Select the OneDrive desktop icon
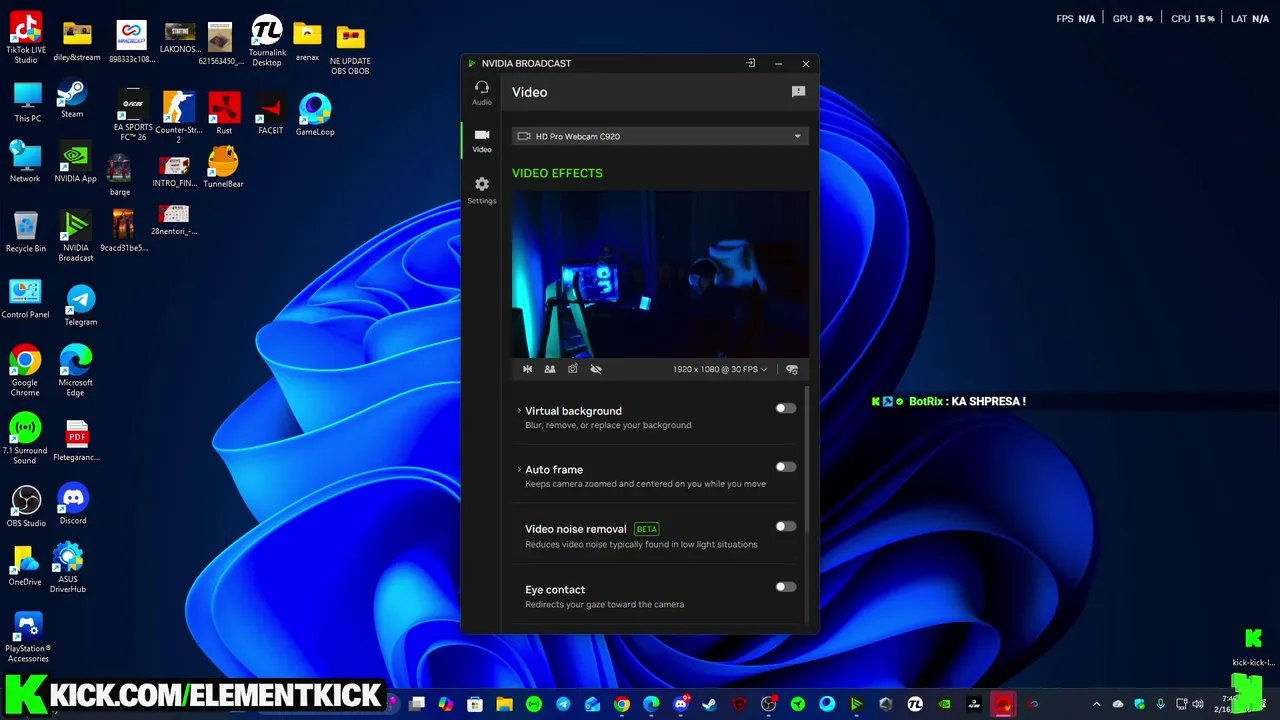The height and width of the screenshot is (720, 1280). 25,566
